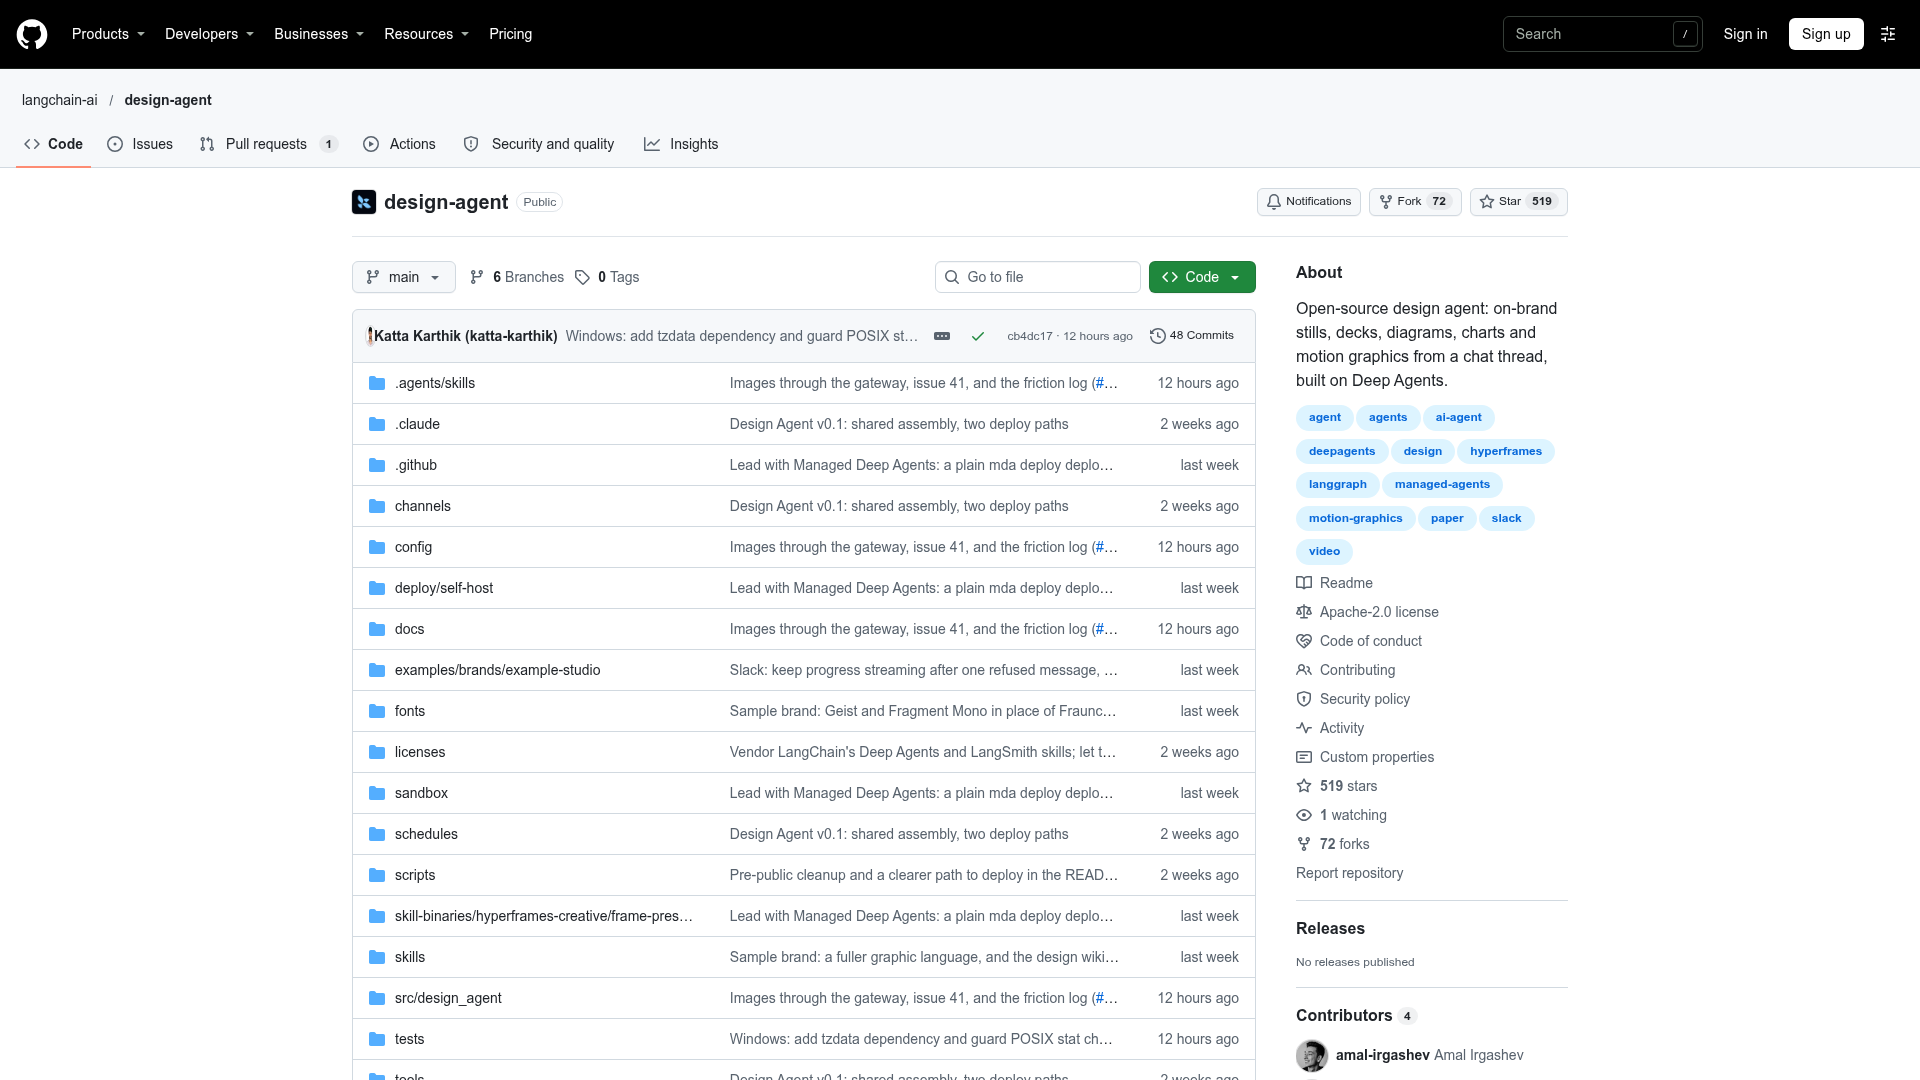Open the langchain-ai organization link
Image resolution: width=1920 pixels, height=1080 pixels.
60,100
